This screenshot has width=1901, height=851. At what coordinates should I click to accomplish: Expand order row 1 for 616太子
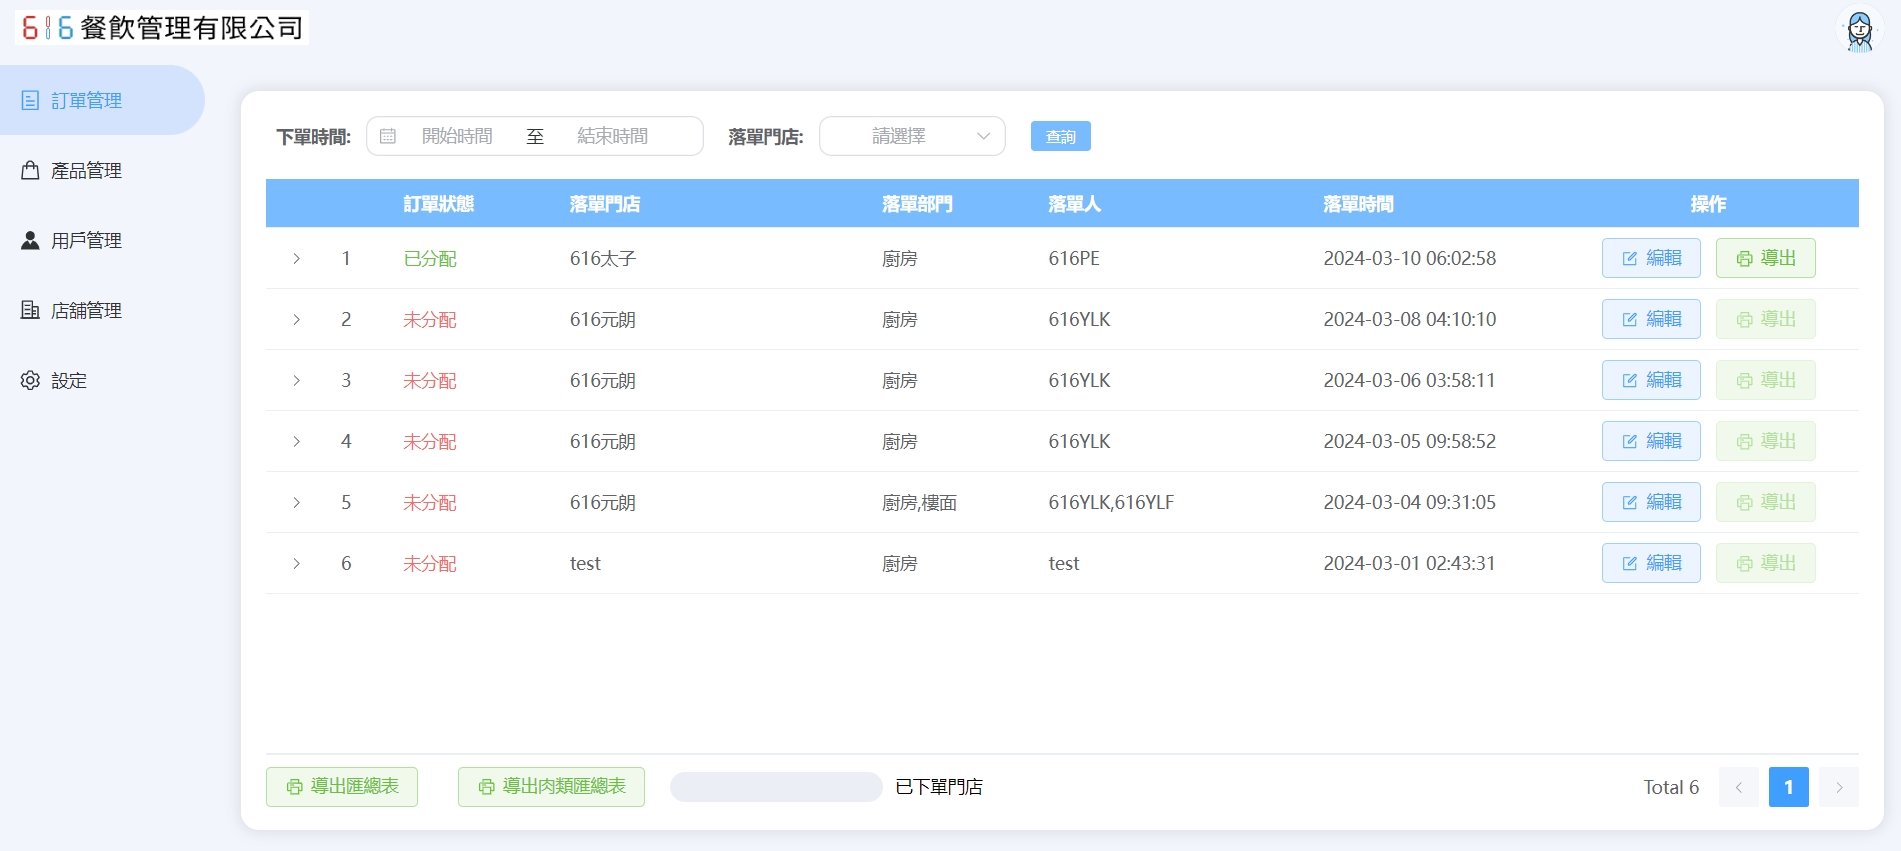pos(297,259)
